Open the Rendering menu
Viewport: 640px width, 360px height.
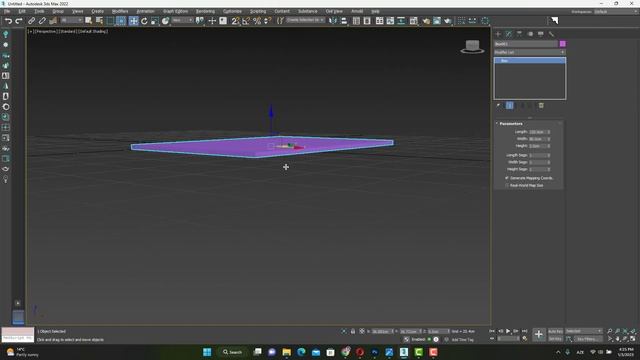pos(205,11)
